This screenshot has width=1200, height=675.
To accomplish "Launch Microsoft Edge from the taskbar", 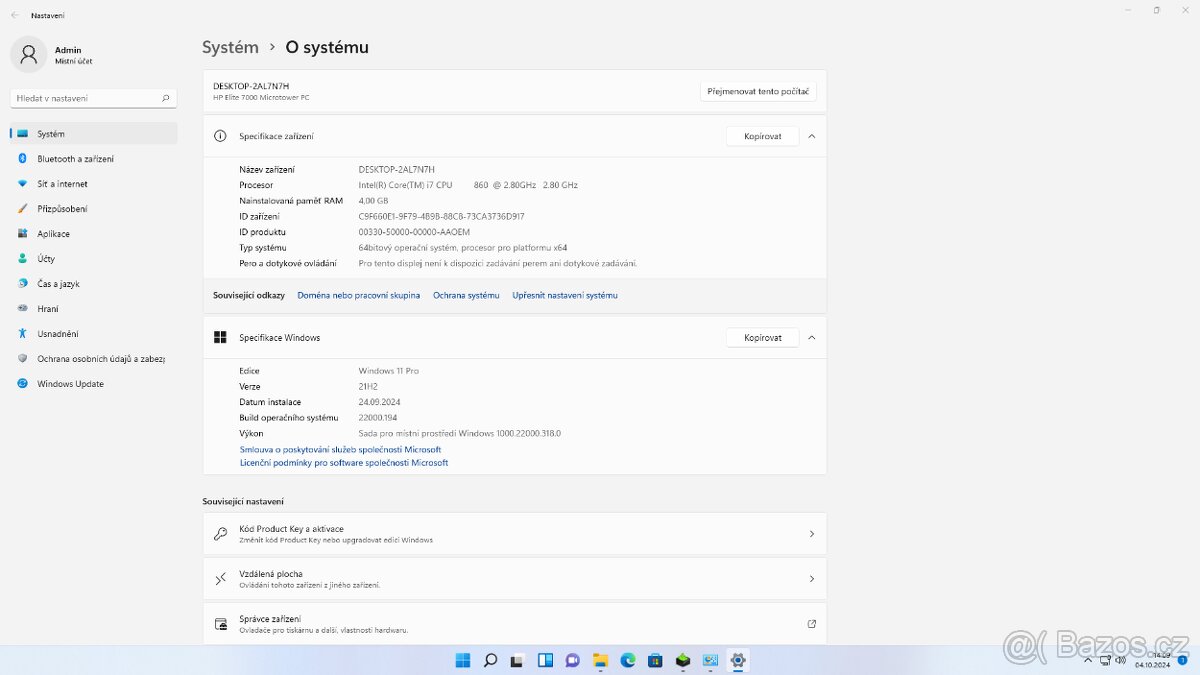I will click(628, 660).
